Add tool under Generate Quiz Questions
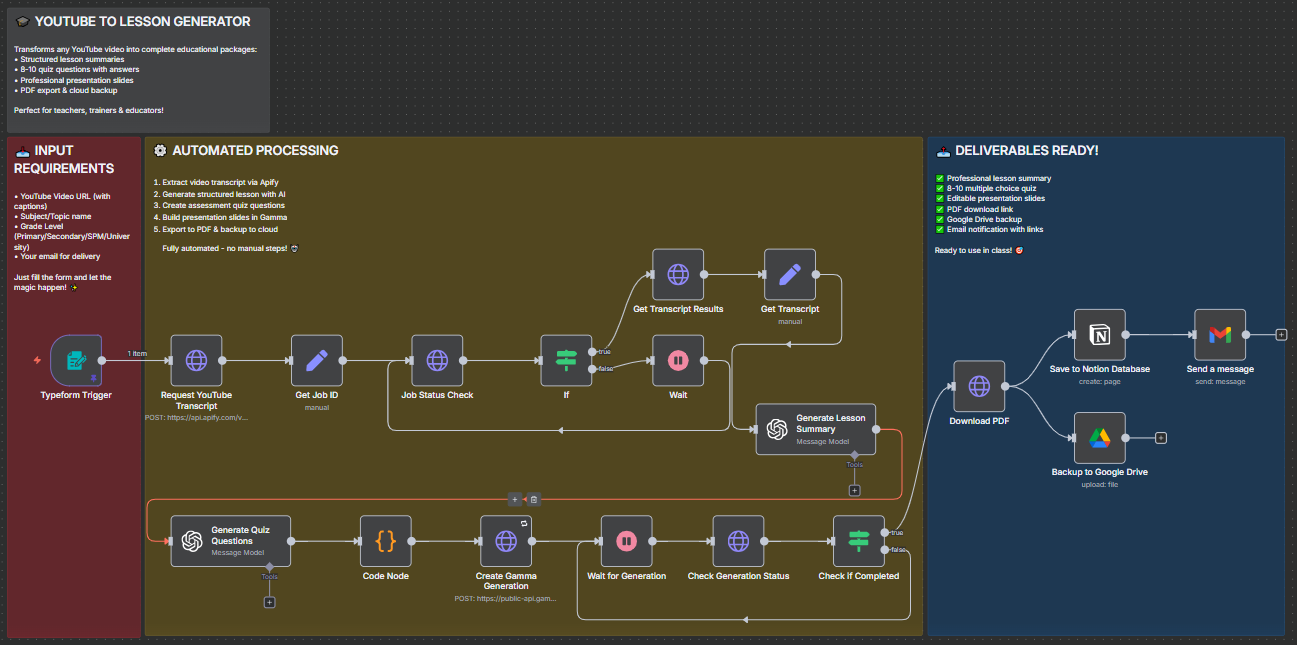The width and height of the screenshot is (1297, 645). [269, 602]
